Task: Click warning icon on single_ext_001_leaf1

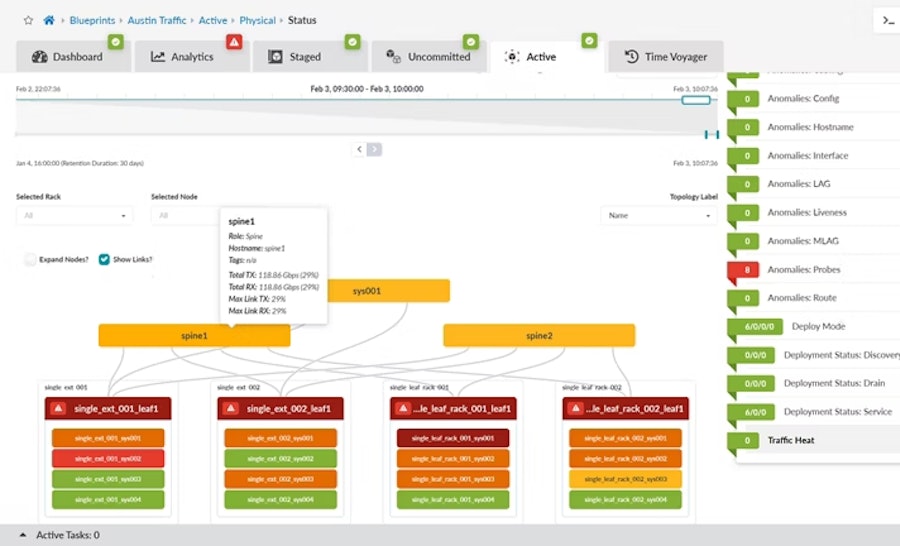Action: pyautogui.click(x=58, y=408)
